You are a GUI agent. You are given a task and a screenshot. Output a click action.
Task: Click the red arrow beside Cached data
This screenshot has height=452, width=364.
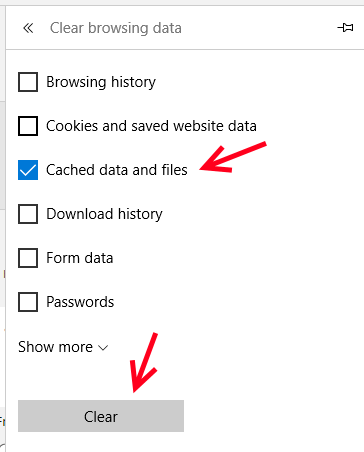233,157
